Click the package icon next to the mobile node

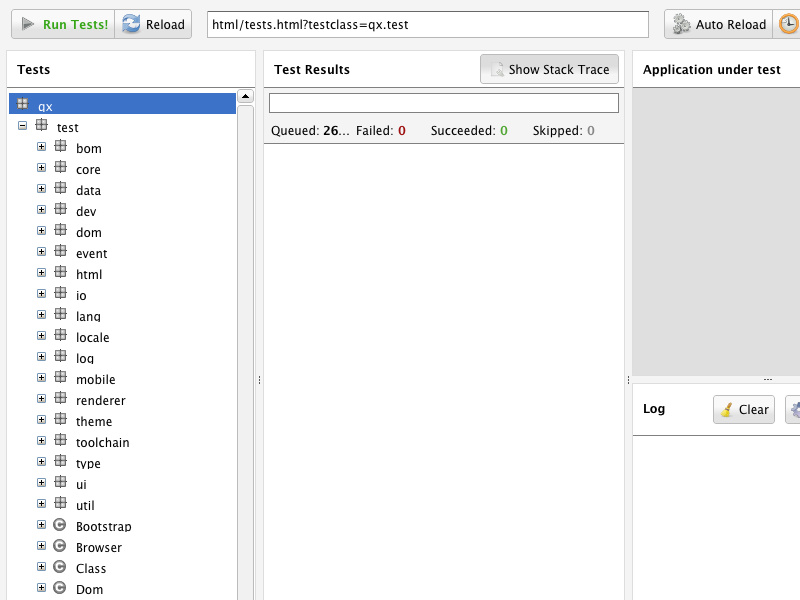(60, 379)
